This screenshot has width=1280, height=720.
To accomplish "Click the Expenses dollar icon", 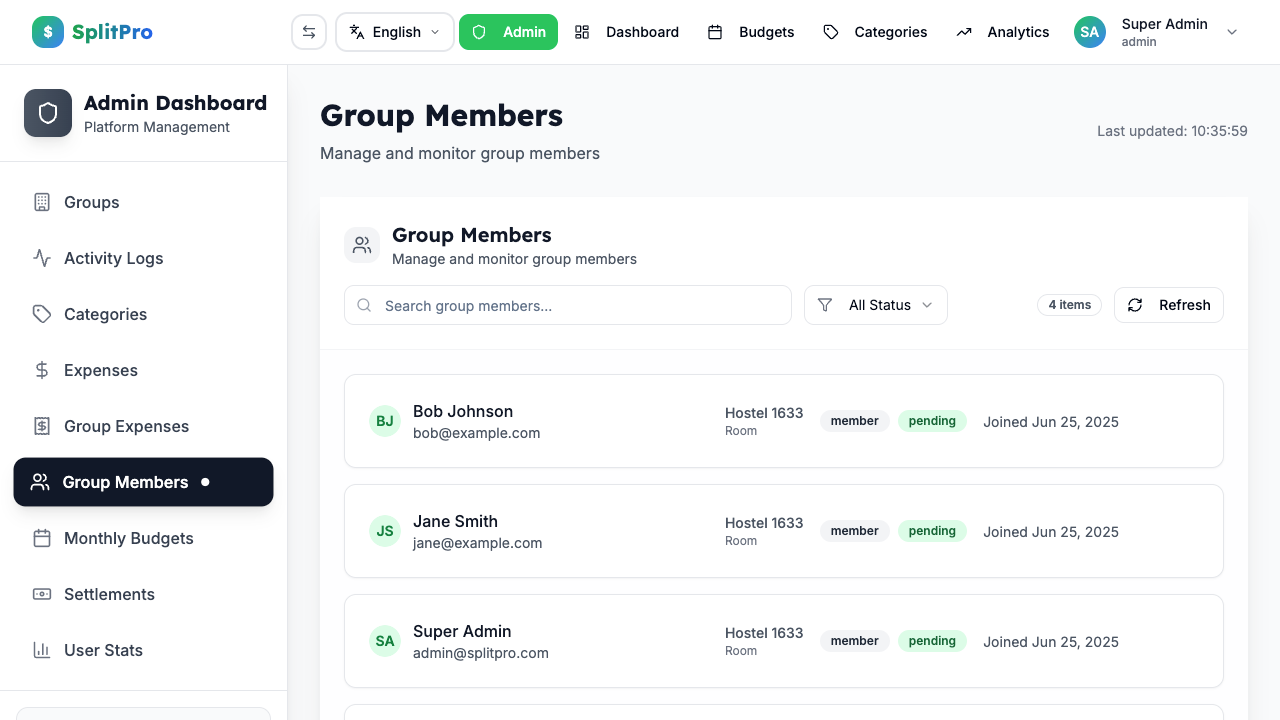I will [x=41, y=370].
